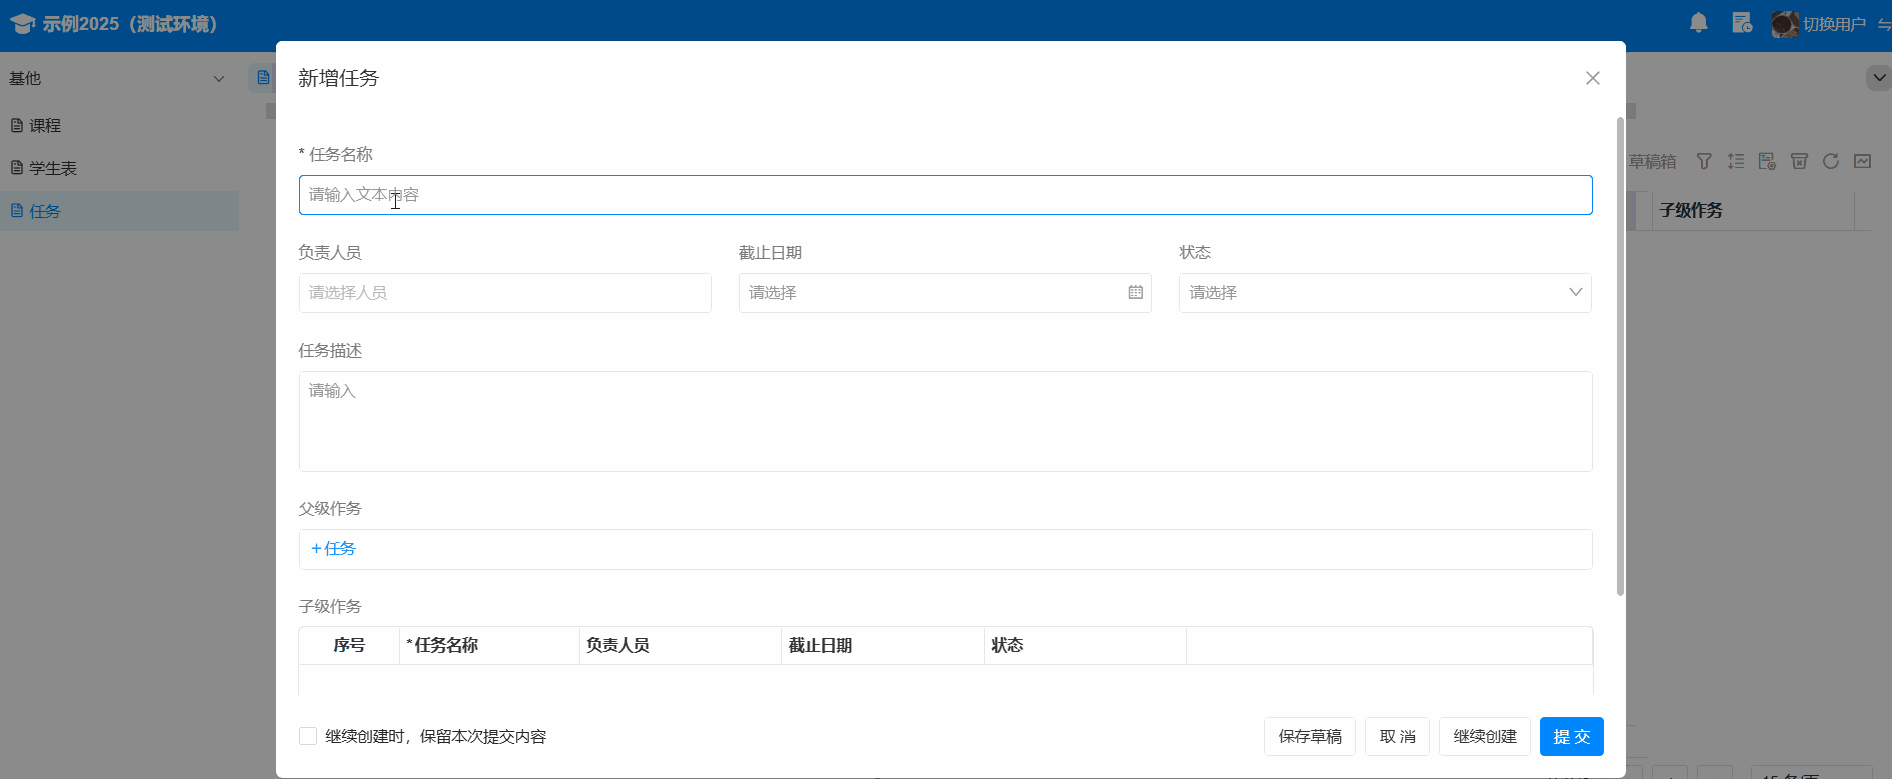Click the 保存草稿 button

click(1309, 737)
